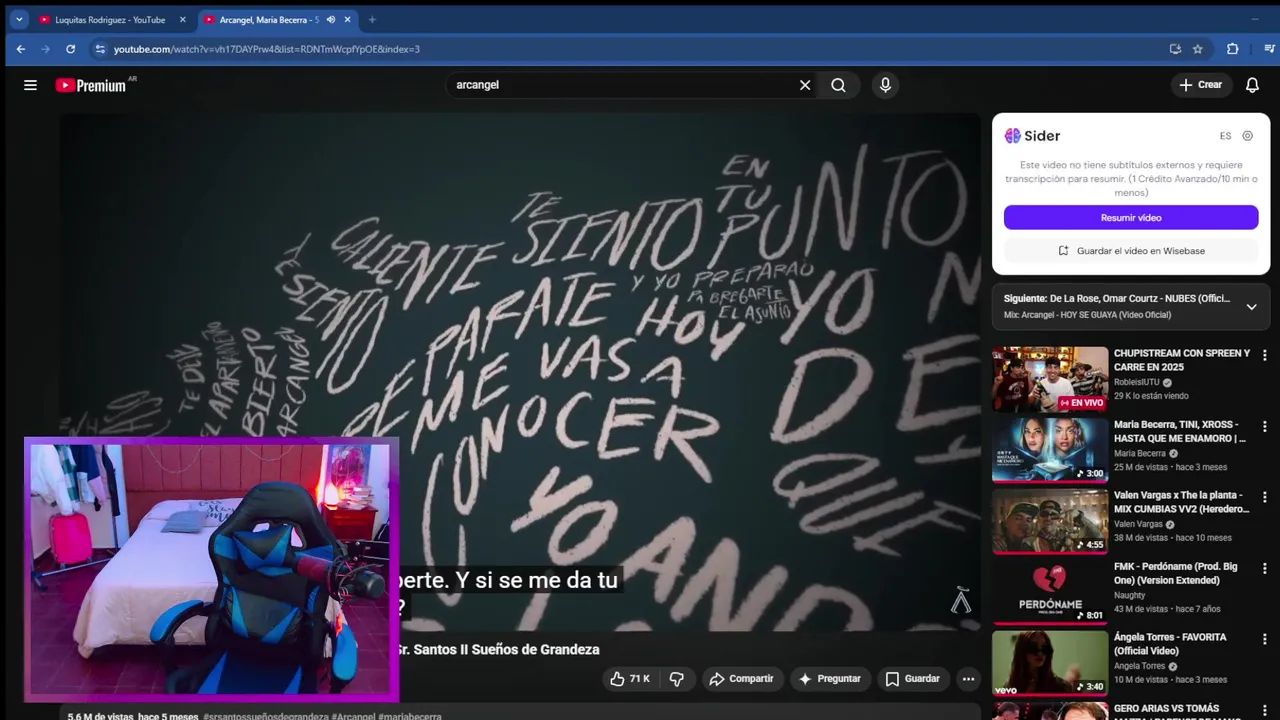
Task: Open MIX CUMBIAS VV2 video thumbnail
Action: tap(1050, 521)
